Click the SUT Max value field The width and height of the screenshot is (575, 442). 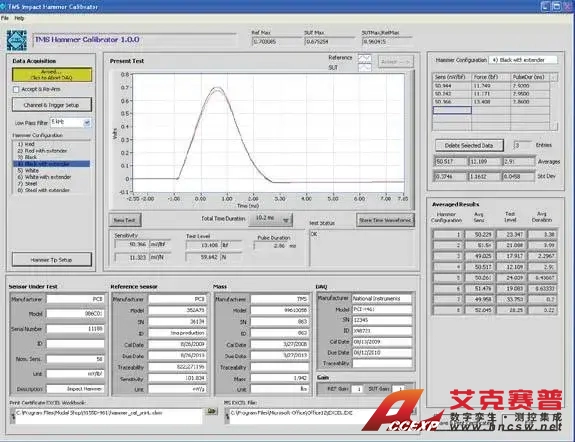[x=329, y=42]
